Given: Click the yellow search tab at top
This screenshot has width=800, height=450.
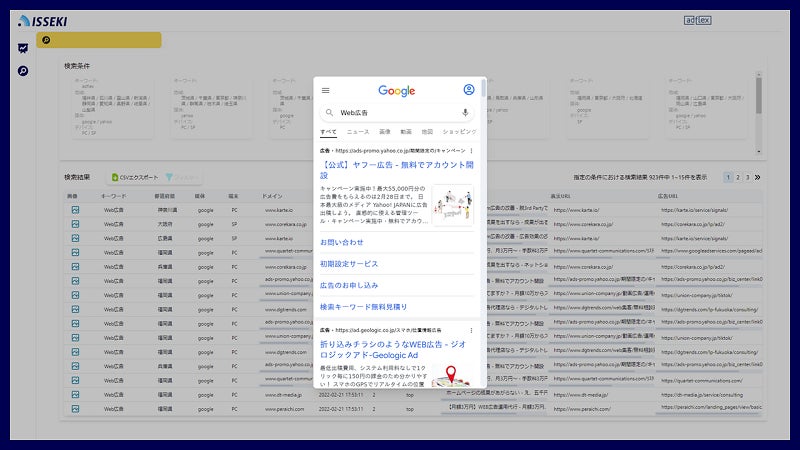Looking at the screenshot, I should click(99, 40).
